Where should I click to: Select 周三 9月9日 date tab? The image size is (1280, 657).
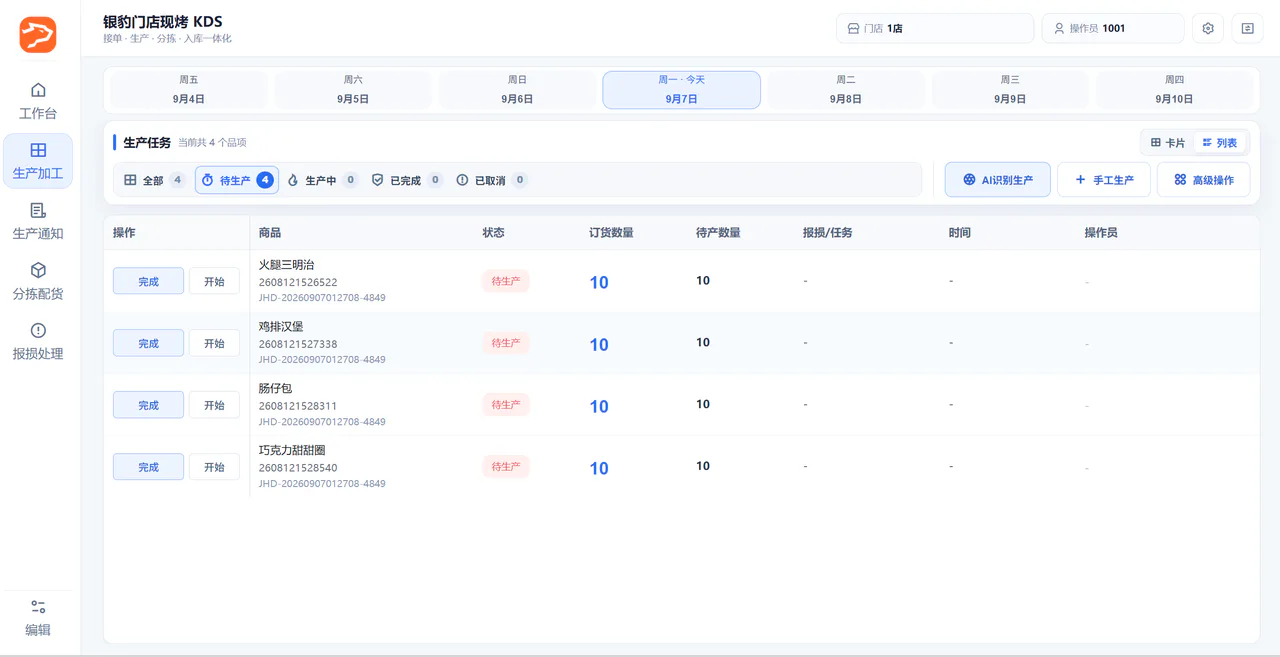(1010, 90)
